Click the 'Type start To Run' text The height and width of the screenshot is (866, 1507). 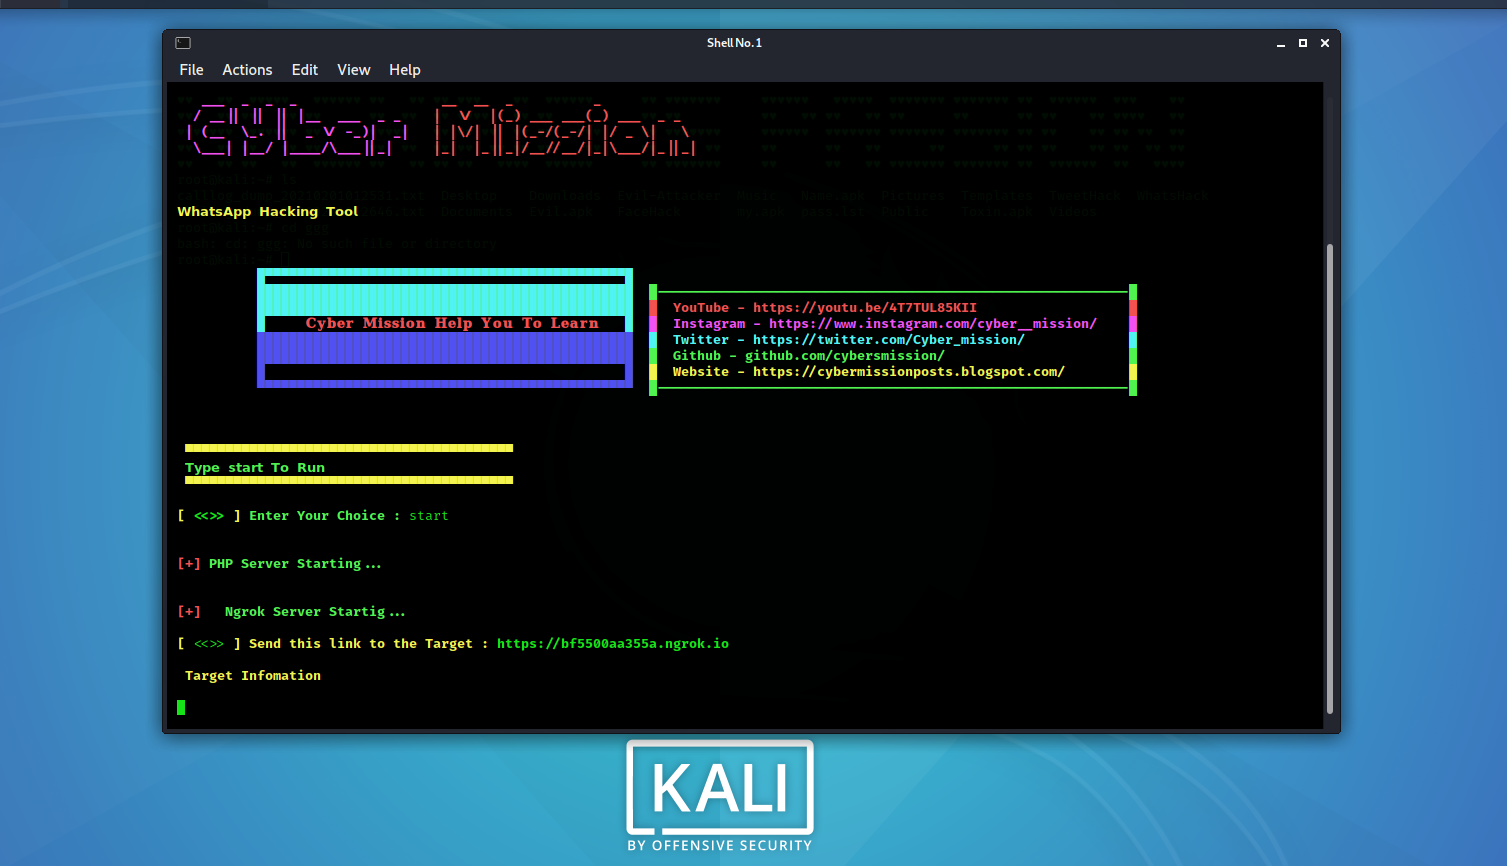point(255,468)
